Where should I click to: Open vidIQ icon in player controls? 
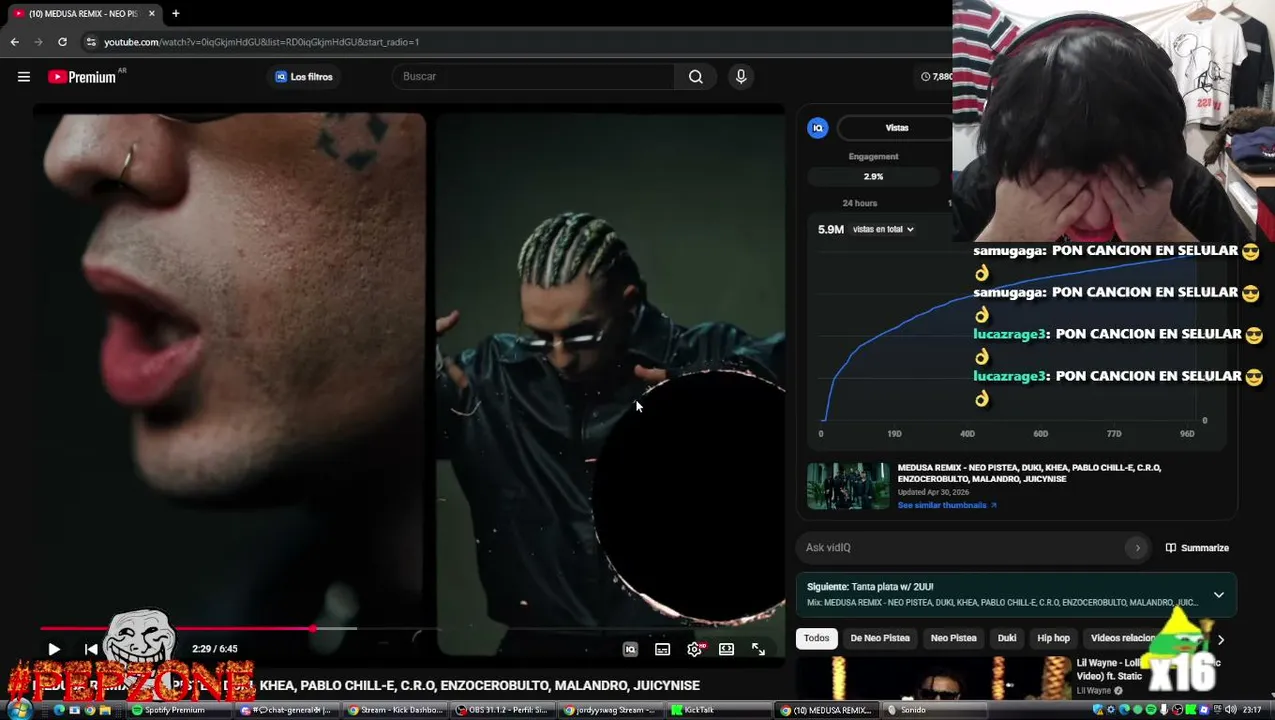point(630,649)
